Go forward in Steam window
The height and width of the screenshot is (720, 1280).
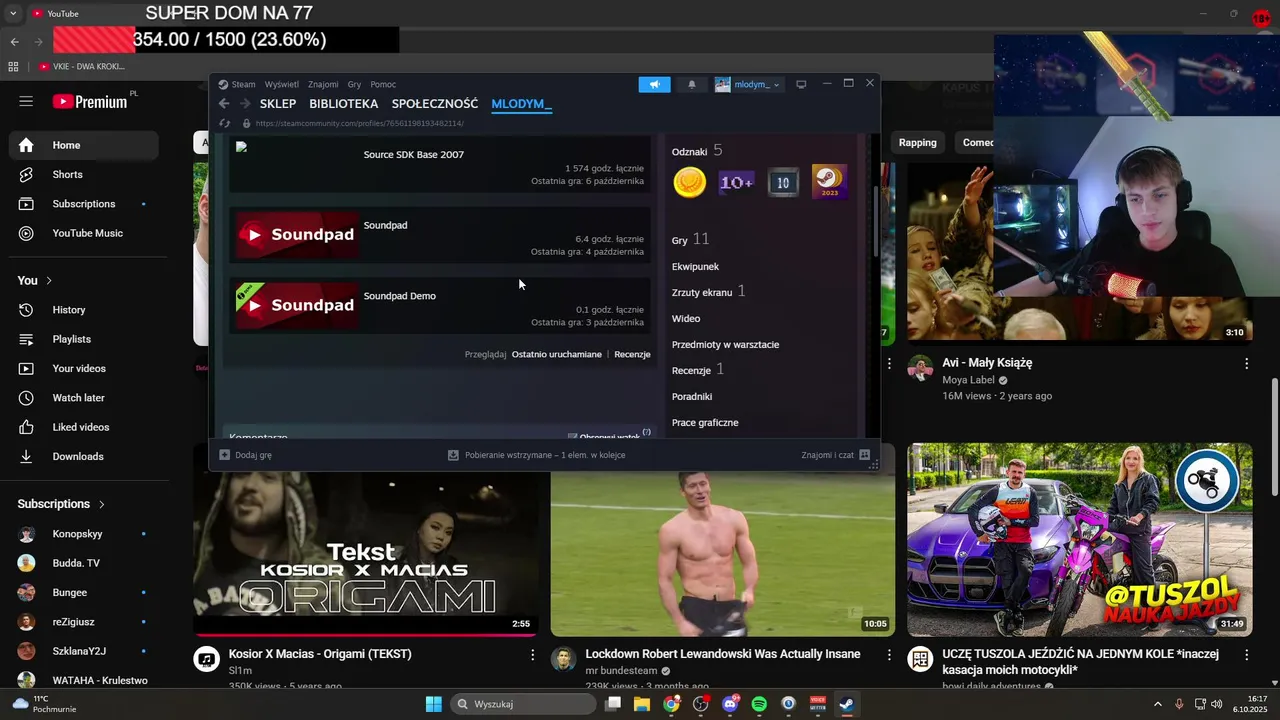pyautogui.click(x=244, y=104)
